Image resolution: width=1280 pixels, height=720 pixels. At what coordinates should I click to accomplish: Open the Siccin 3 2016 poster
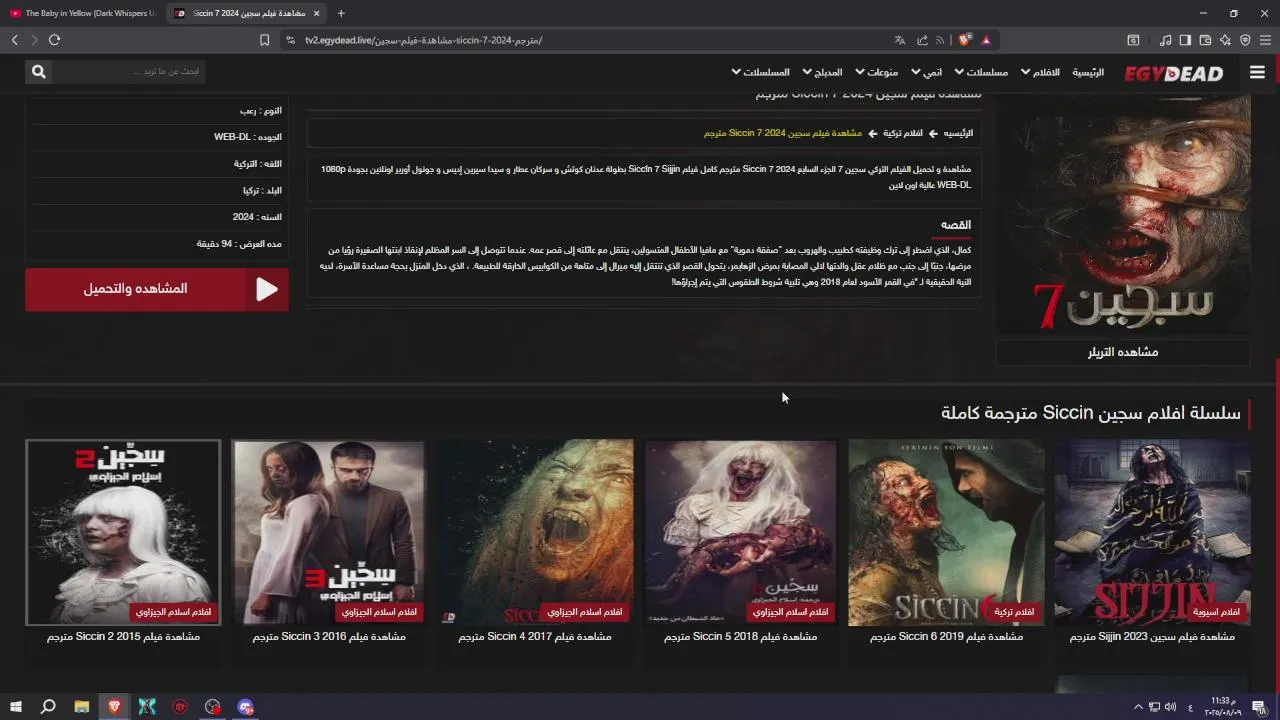click(x=329, y=532)
